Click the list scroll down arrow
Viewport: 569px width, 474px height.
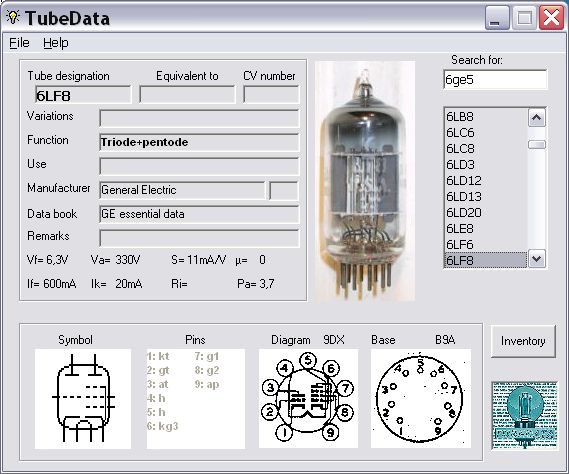(537, 259)
